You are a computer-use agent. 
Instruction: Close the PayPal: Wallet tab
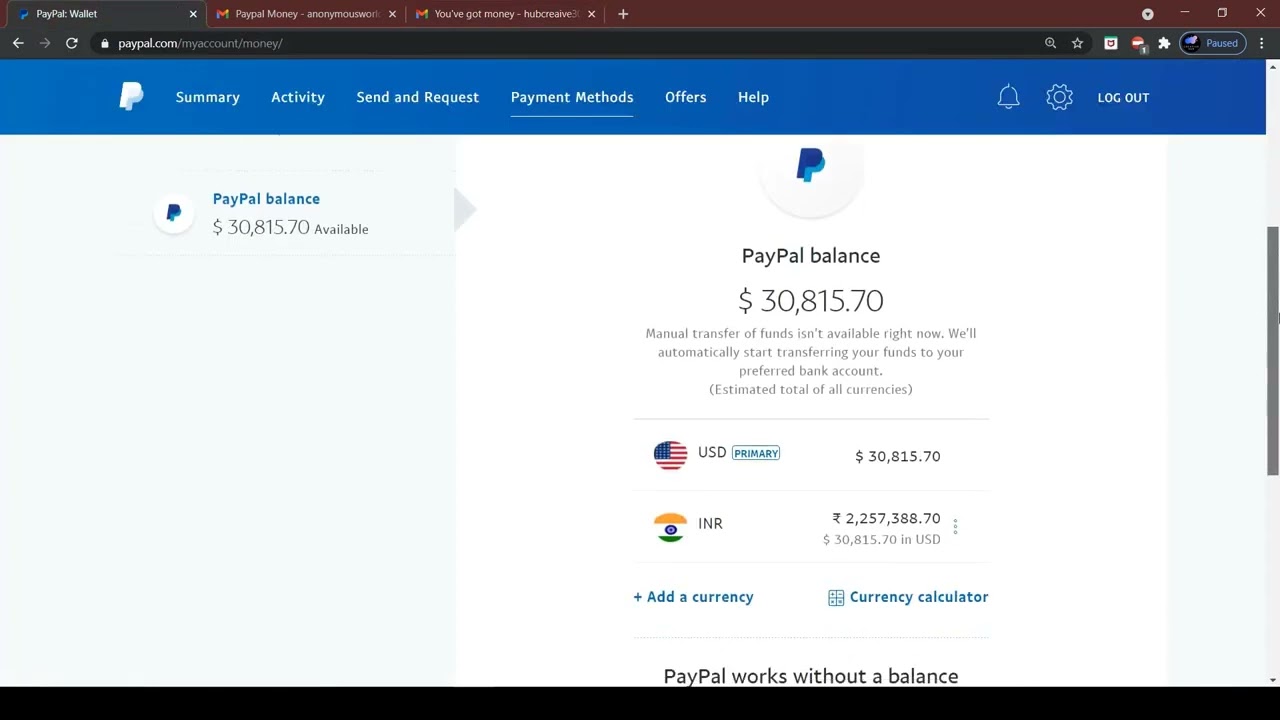193,14
